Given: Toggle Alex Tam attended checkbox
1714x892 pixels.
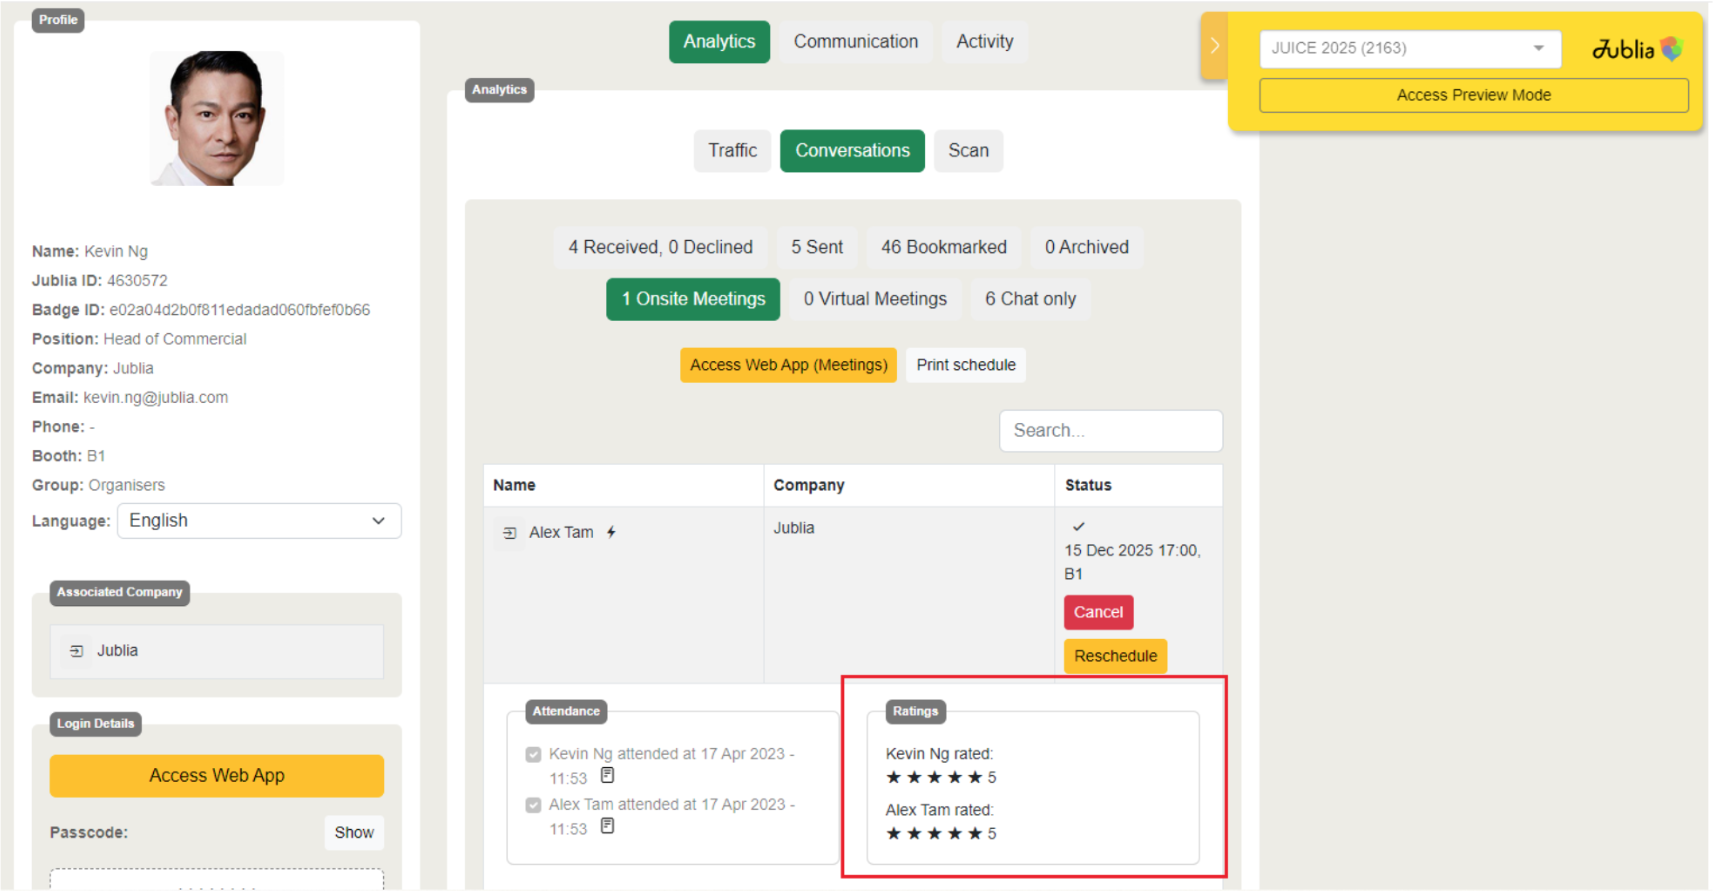Looking at the screenshot, I should point(533,805).
